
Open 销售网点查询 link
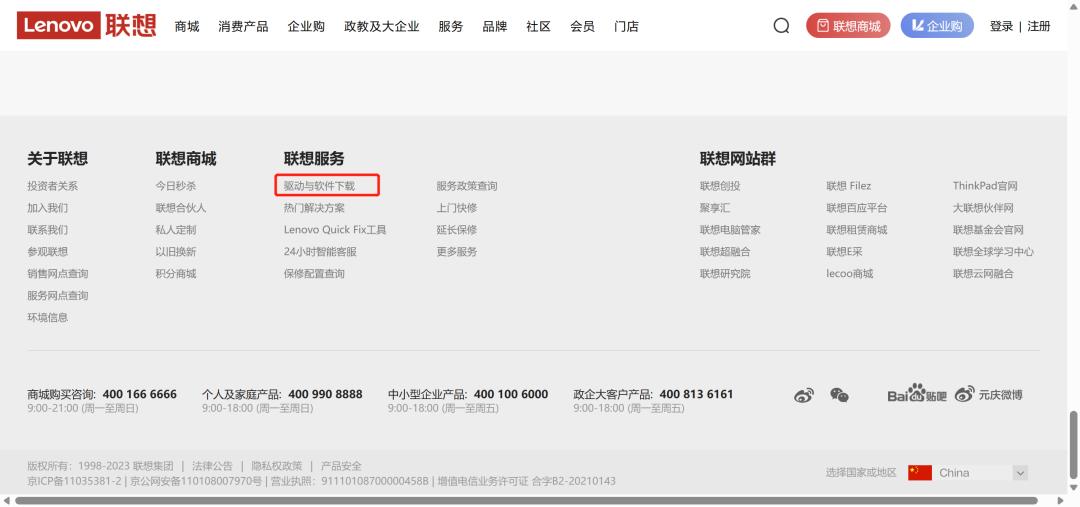(x=58, y=274)
